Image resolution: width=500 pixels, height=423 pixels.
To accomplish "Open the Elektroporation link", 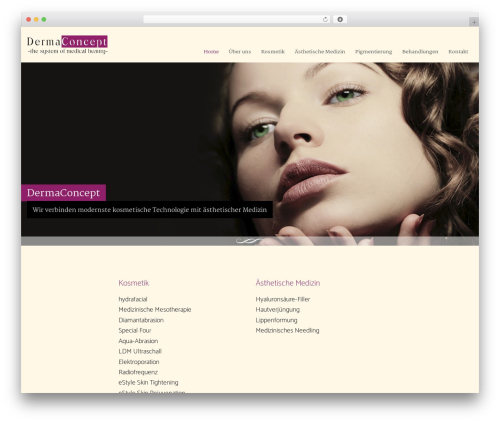I will tap(139, 362).
